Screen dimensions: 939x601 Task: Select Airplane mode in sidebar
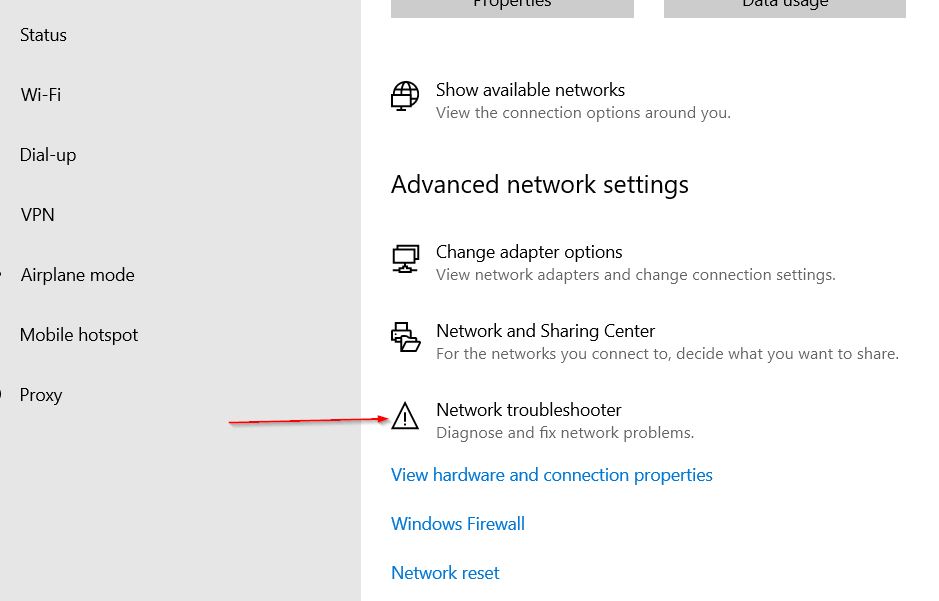pos(77,275)
